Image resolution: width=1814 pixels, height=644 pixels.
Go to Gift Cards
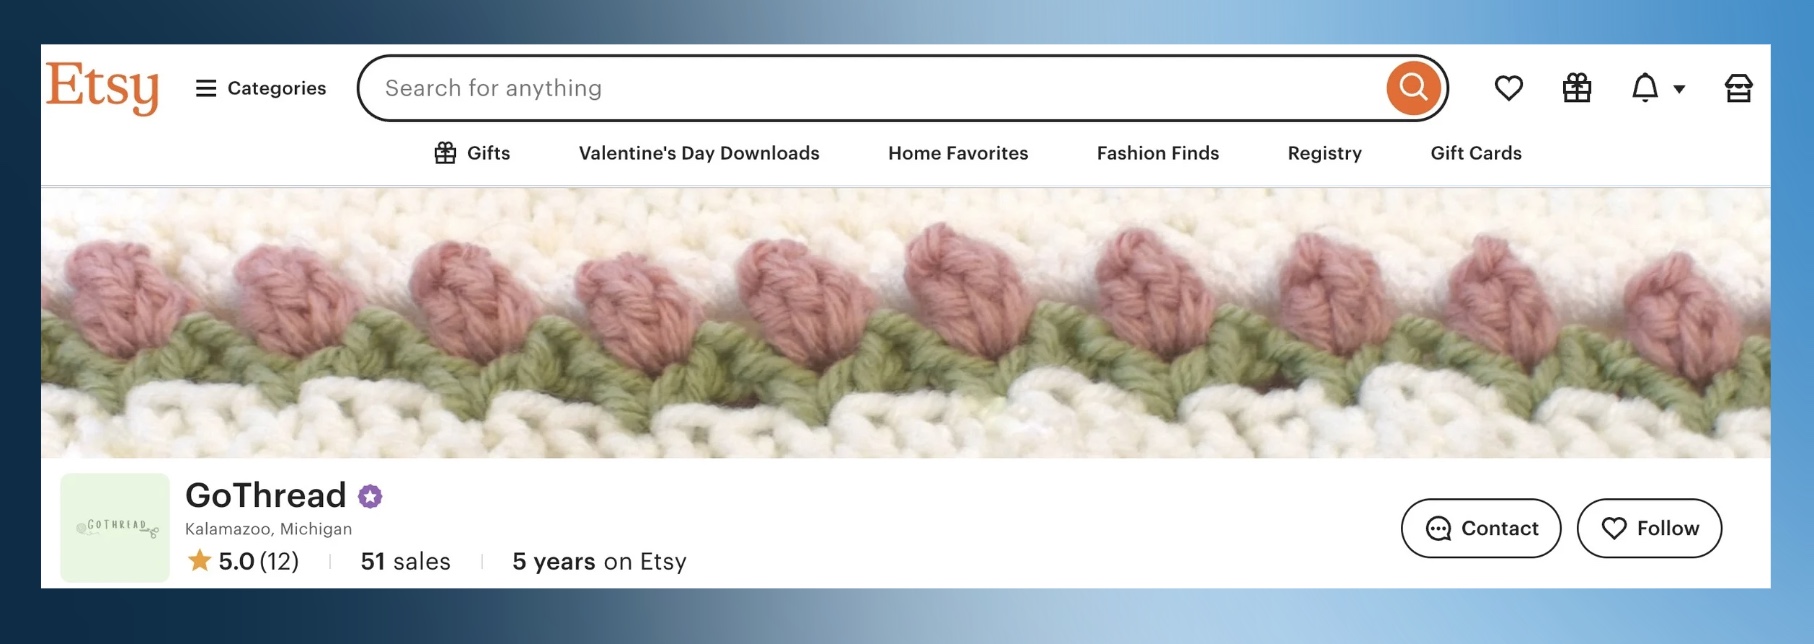coord(1475,153)
